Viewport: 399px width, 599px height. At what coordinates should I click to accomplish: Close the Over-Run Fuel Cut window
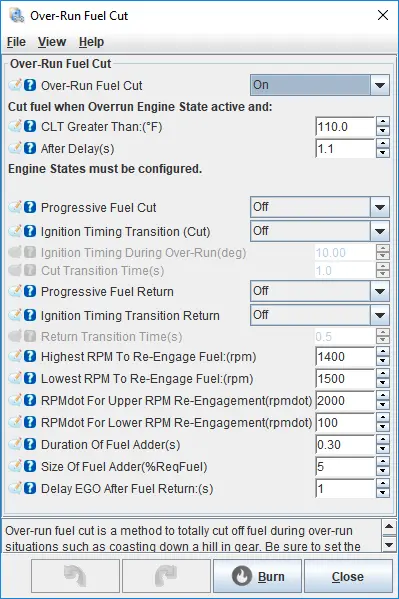pyautogui.click(x=383, y=15)
